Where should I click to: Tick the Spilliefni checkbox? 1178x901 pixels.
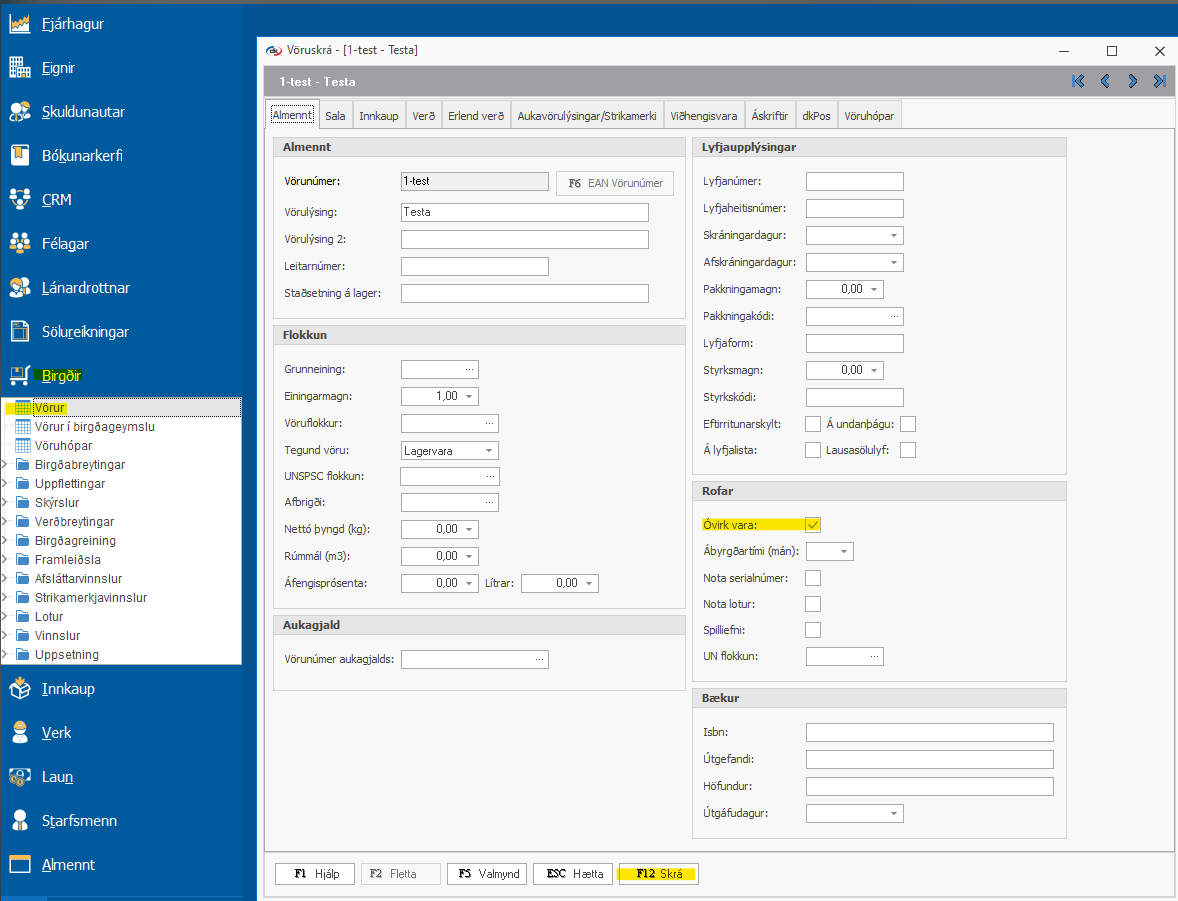813,630
